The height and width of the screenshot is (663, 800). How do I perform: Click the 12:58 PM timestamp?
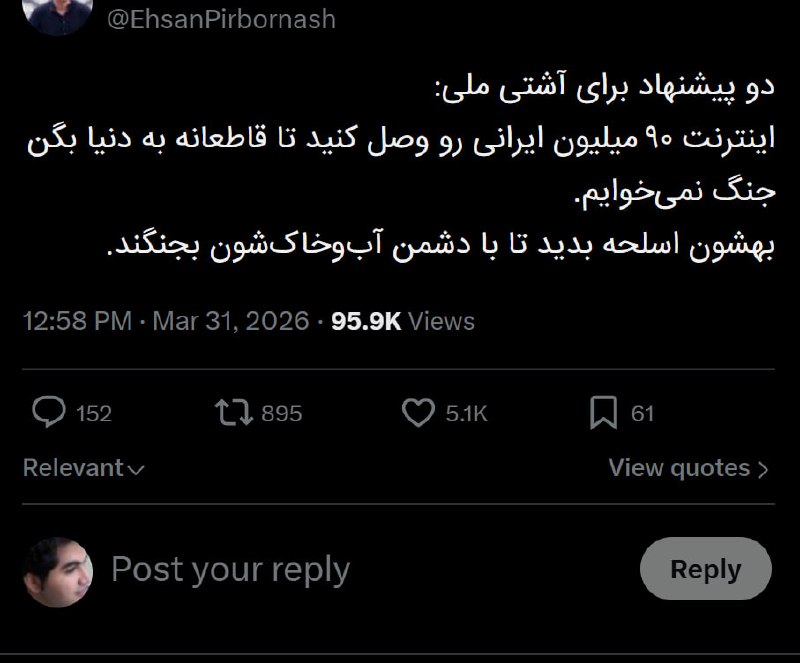(77, 321)
